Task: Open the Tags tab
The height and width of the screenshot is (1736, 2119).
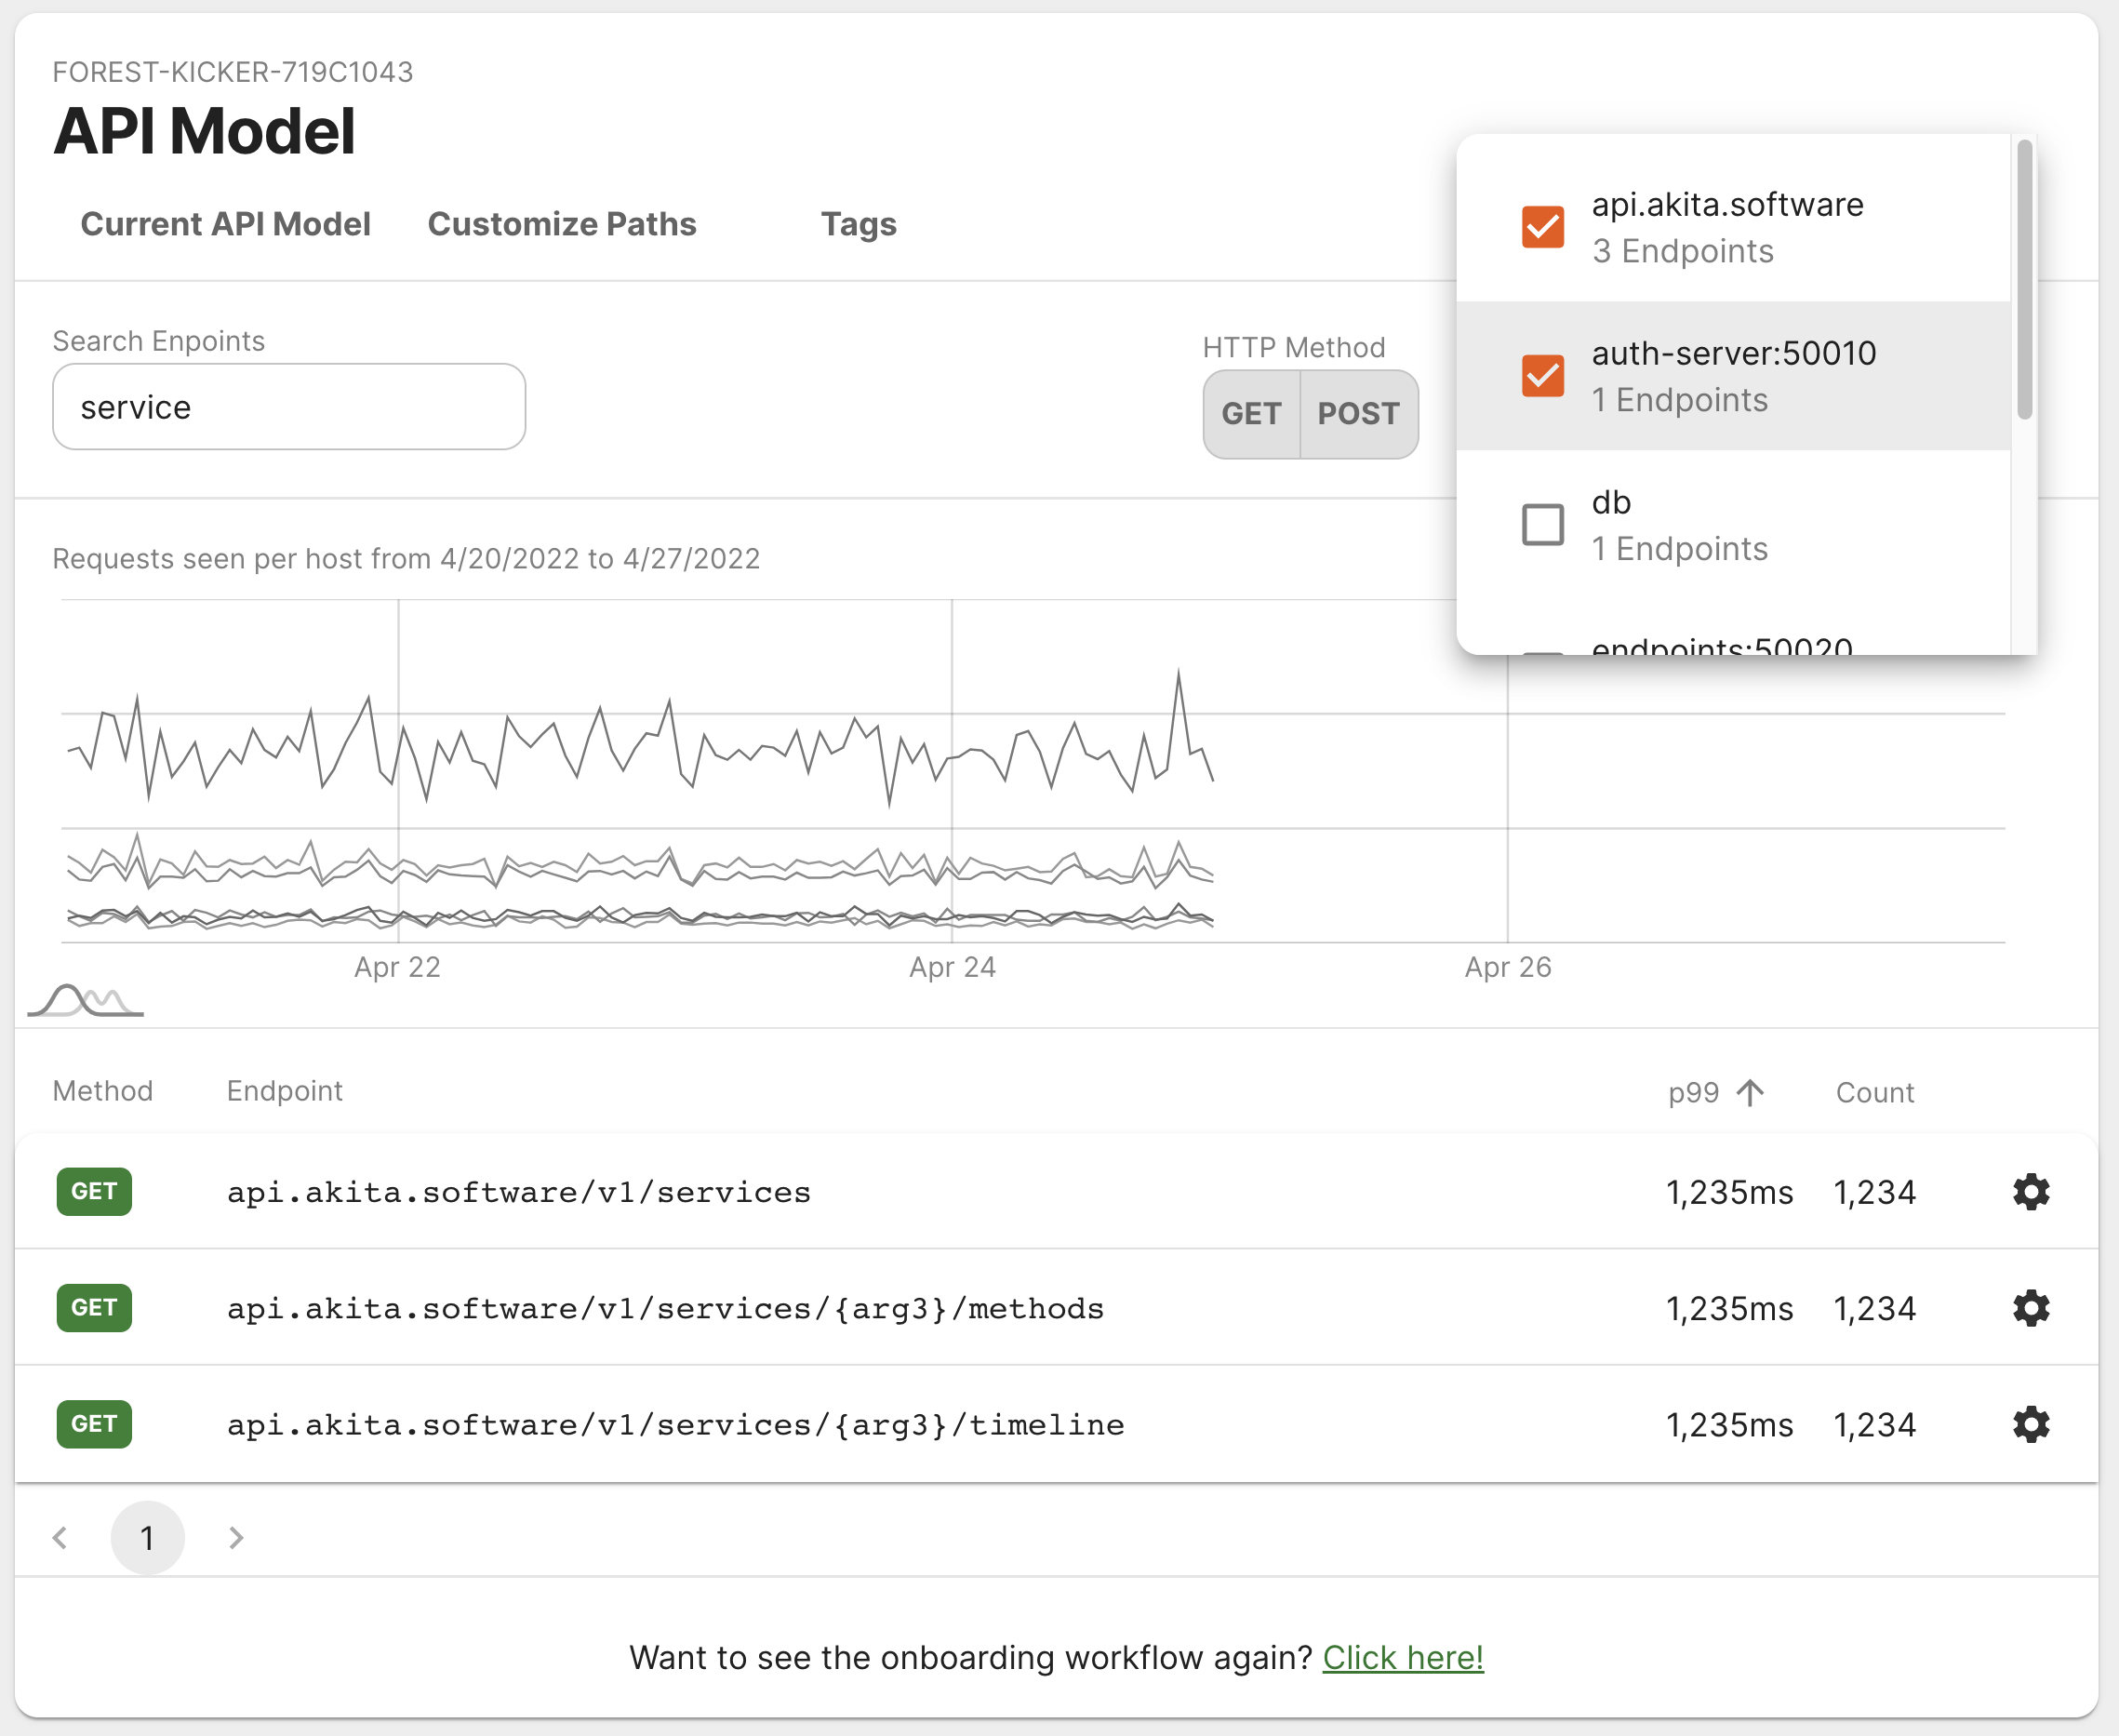Action: (x=858, y=224)
